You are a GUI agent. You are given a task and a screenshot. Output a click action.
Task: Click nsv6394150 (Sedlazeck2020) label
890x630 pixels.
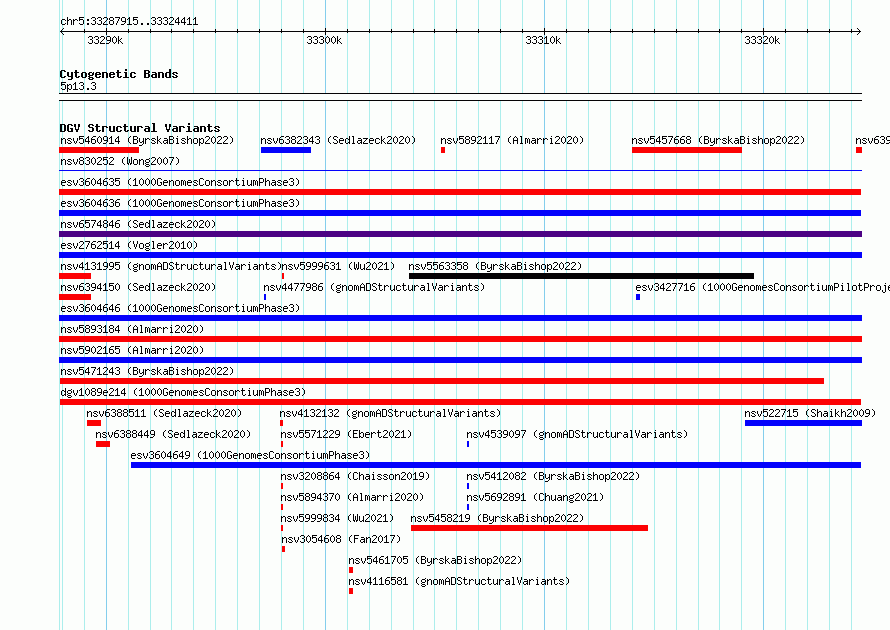(138, 287)
